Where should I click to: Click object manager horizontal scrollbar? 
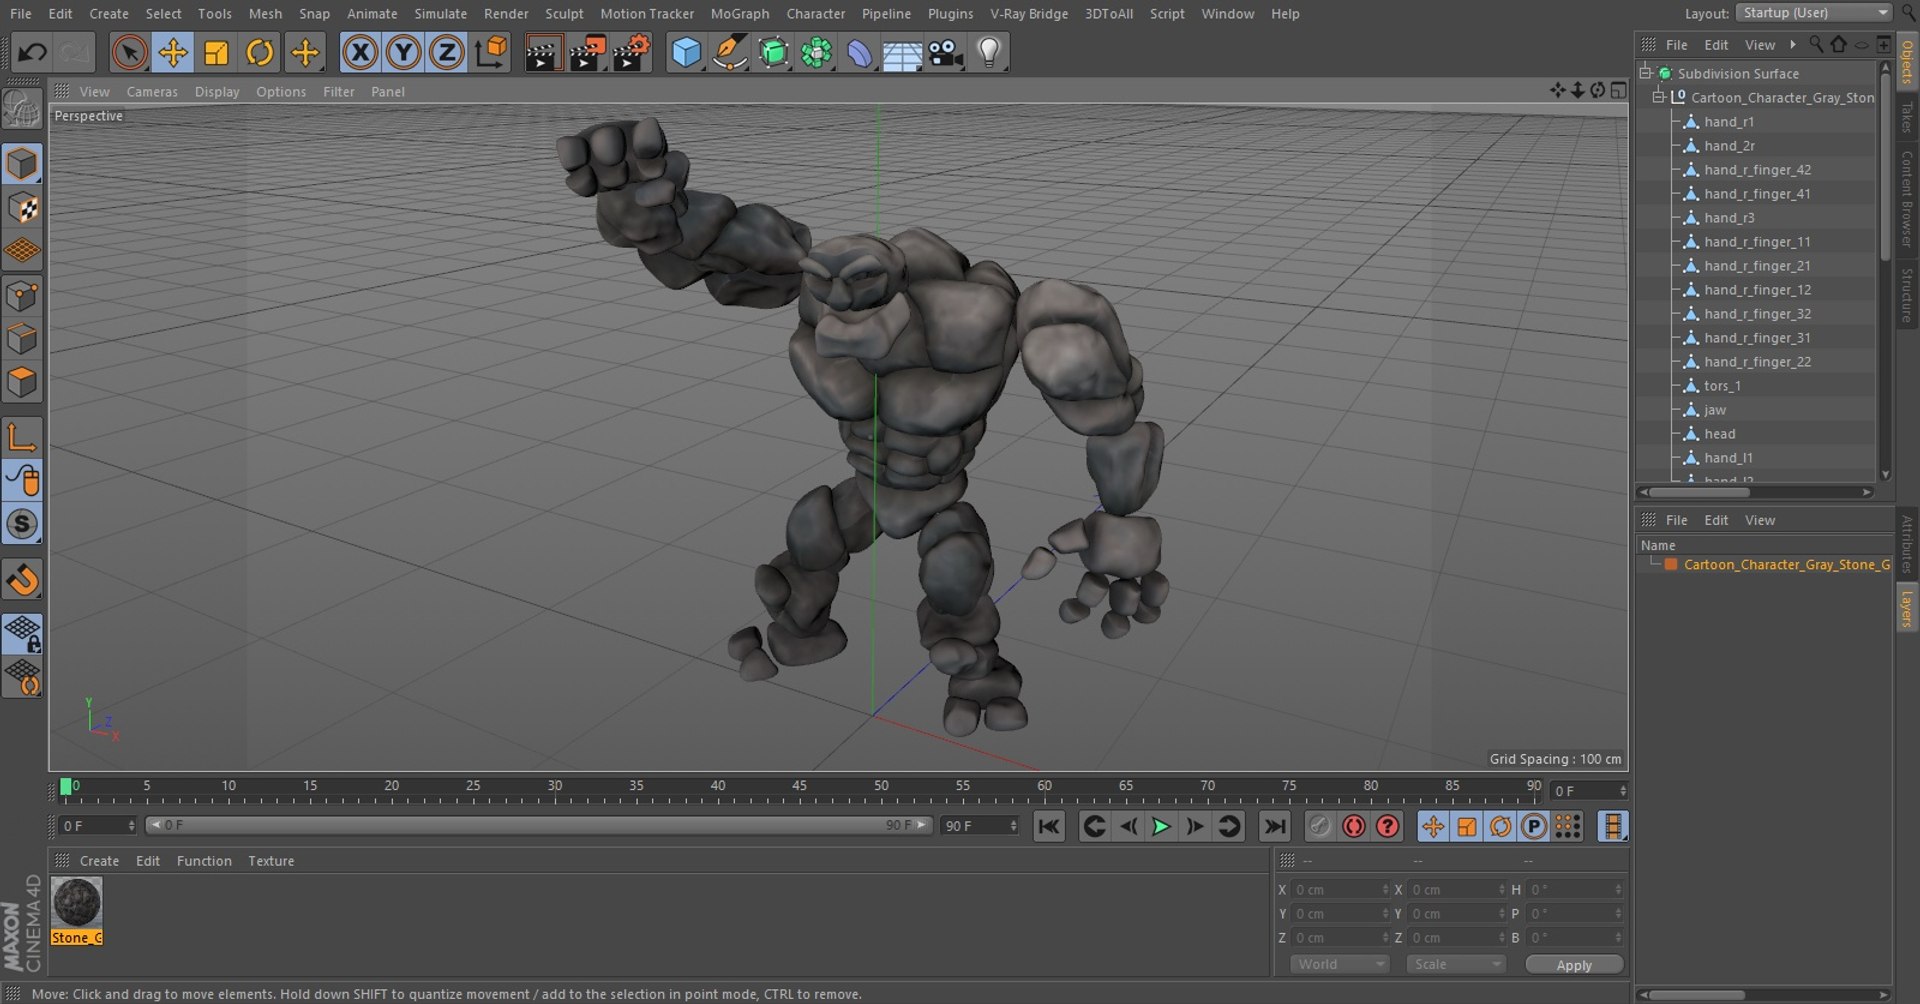click(x=1700, y=492)
